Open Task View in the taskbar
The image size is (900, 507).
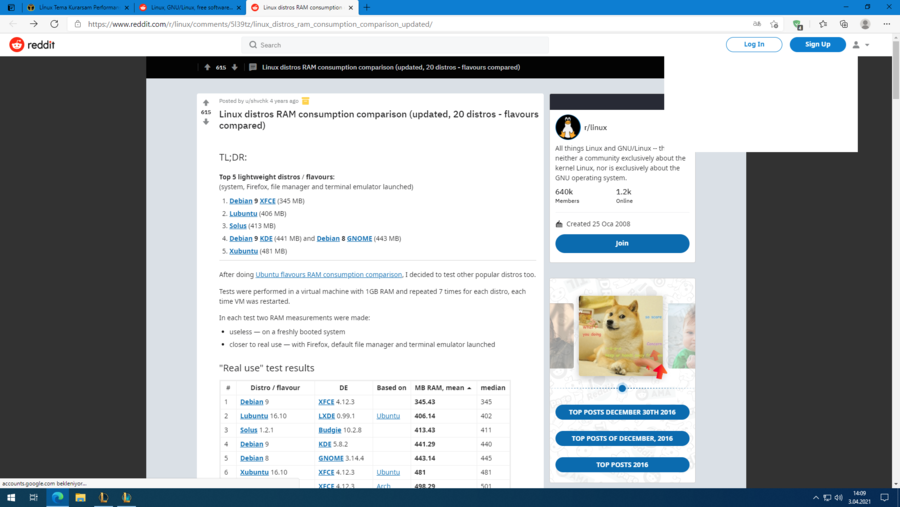(33, 497)
